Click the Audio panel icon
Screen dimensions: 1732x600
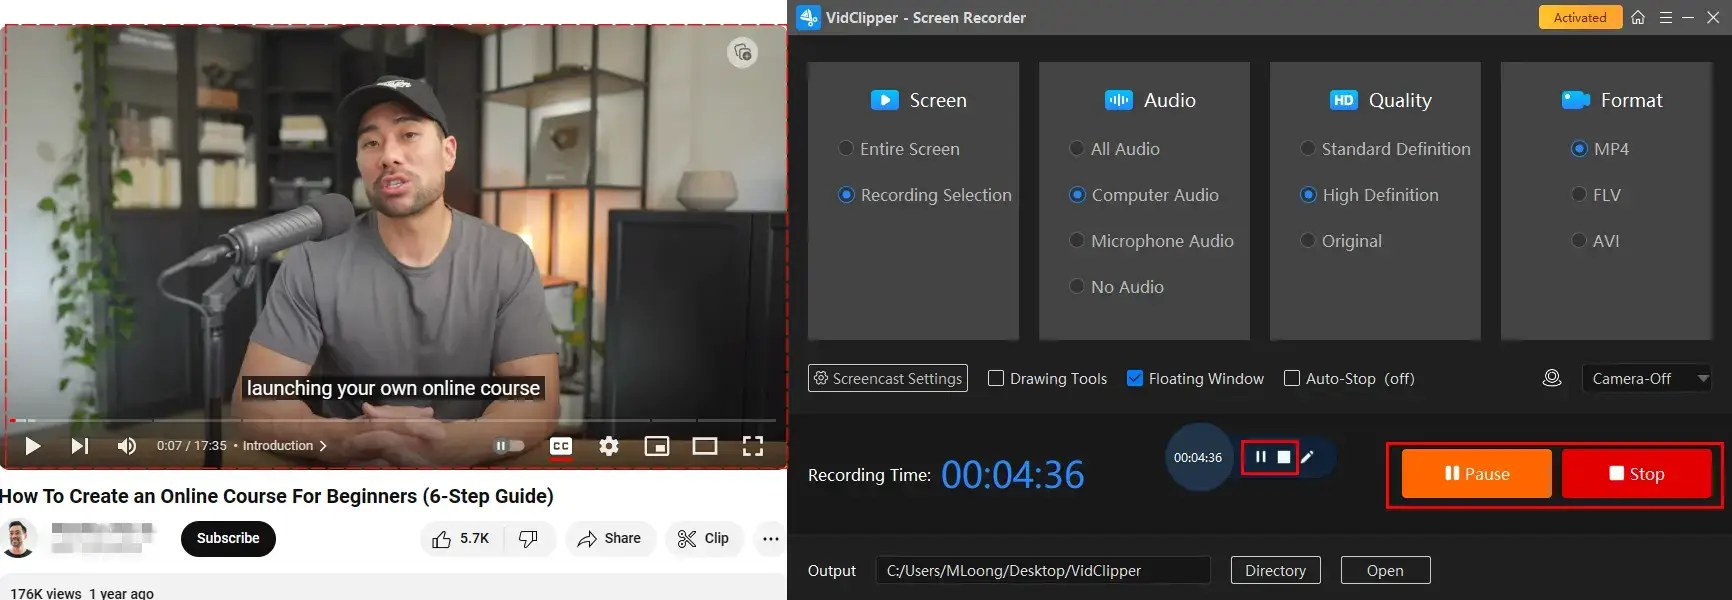click(x=1118, y=100)
